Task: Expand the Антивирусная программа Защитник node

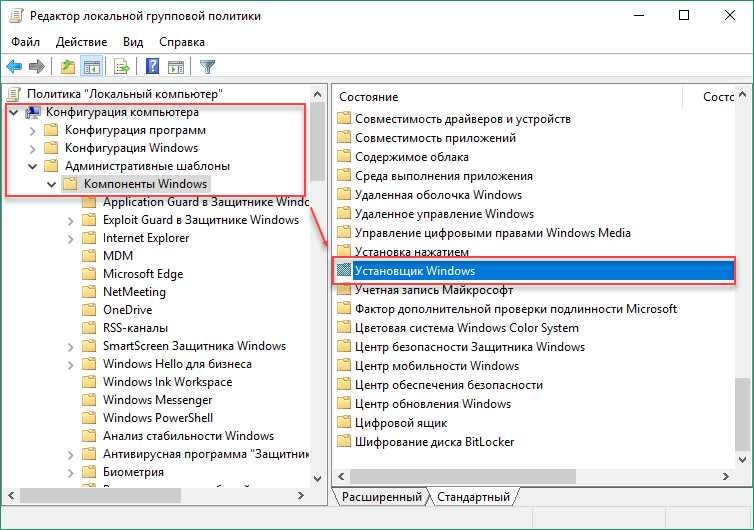Action: point(71,454)
